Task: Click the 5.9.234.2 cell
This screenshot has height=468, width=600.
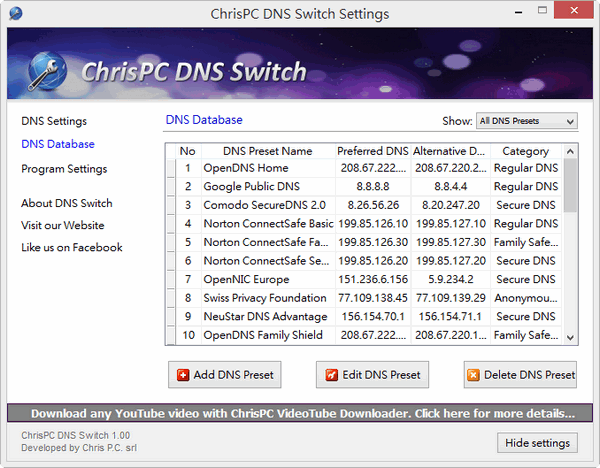Action: pos(450,279)
